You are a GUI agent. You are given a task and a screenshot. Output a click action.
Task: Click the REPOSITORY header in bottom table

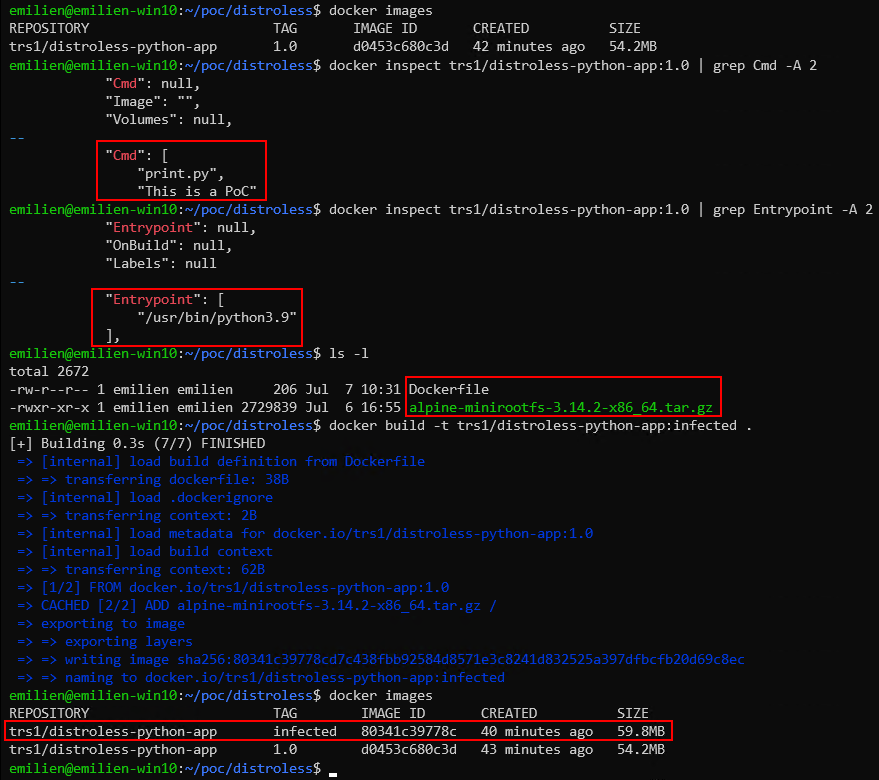point(49,713)
